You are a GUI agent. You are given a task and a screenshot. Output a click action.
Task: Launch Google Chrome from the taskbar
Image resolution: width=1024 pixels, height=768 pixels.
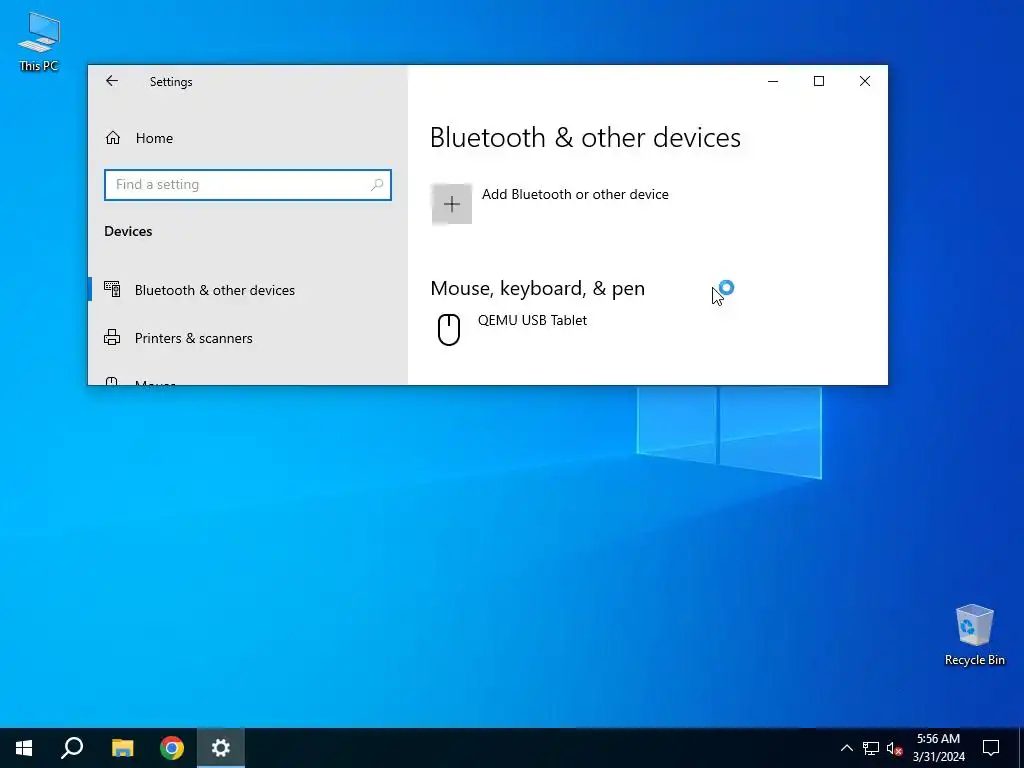(x=172, y=748)
